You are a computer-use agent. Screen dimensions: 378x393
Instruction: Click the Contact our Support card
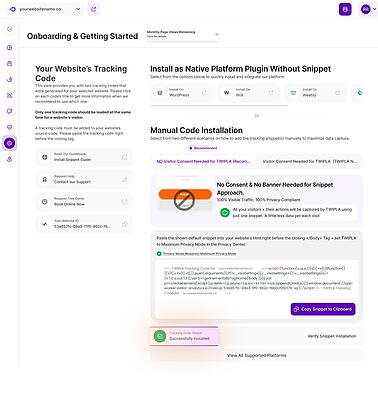pyautogui.click(x=84, y=179)
